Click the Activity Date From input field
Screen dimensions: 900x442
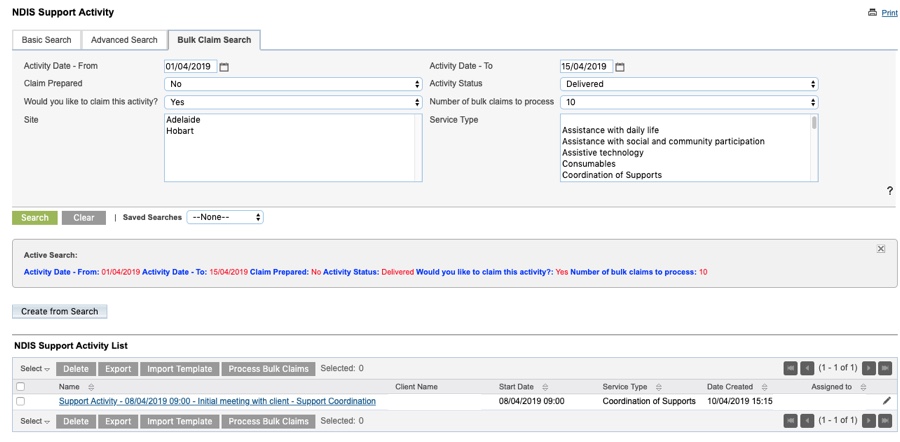coord(191,66)
